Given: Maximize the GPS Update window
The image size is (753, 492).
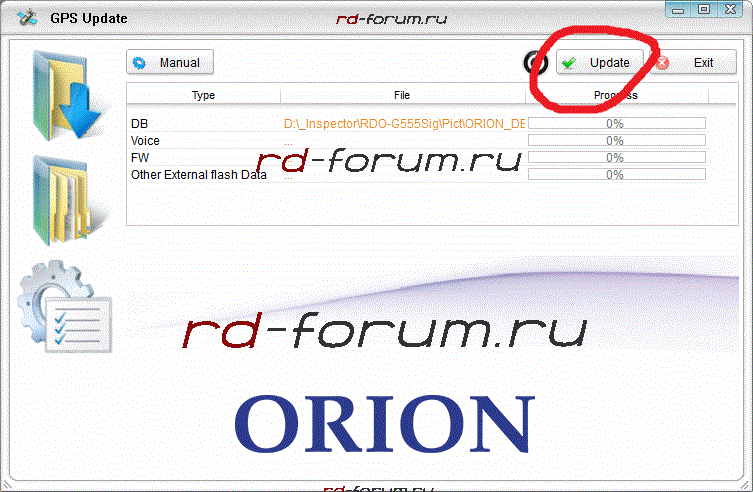Looking at the screenshot, I should (x=703, y=10).
